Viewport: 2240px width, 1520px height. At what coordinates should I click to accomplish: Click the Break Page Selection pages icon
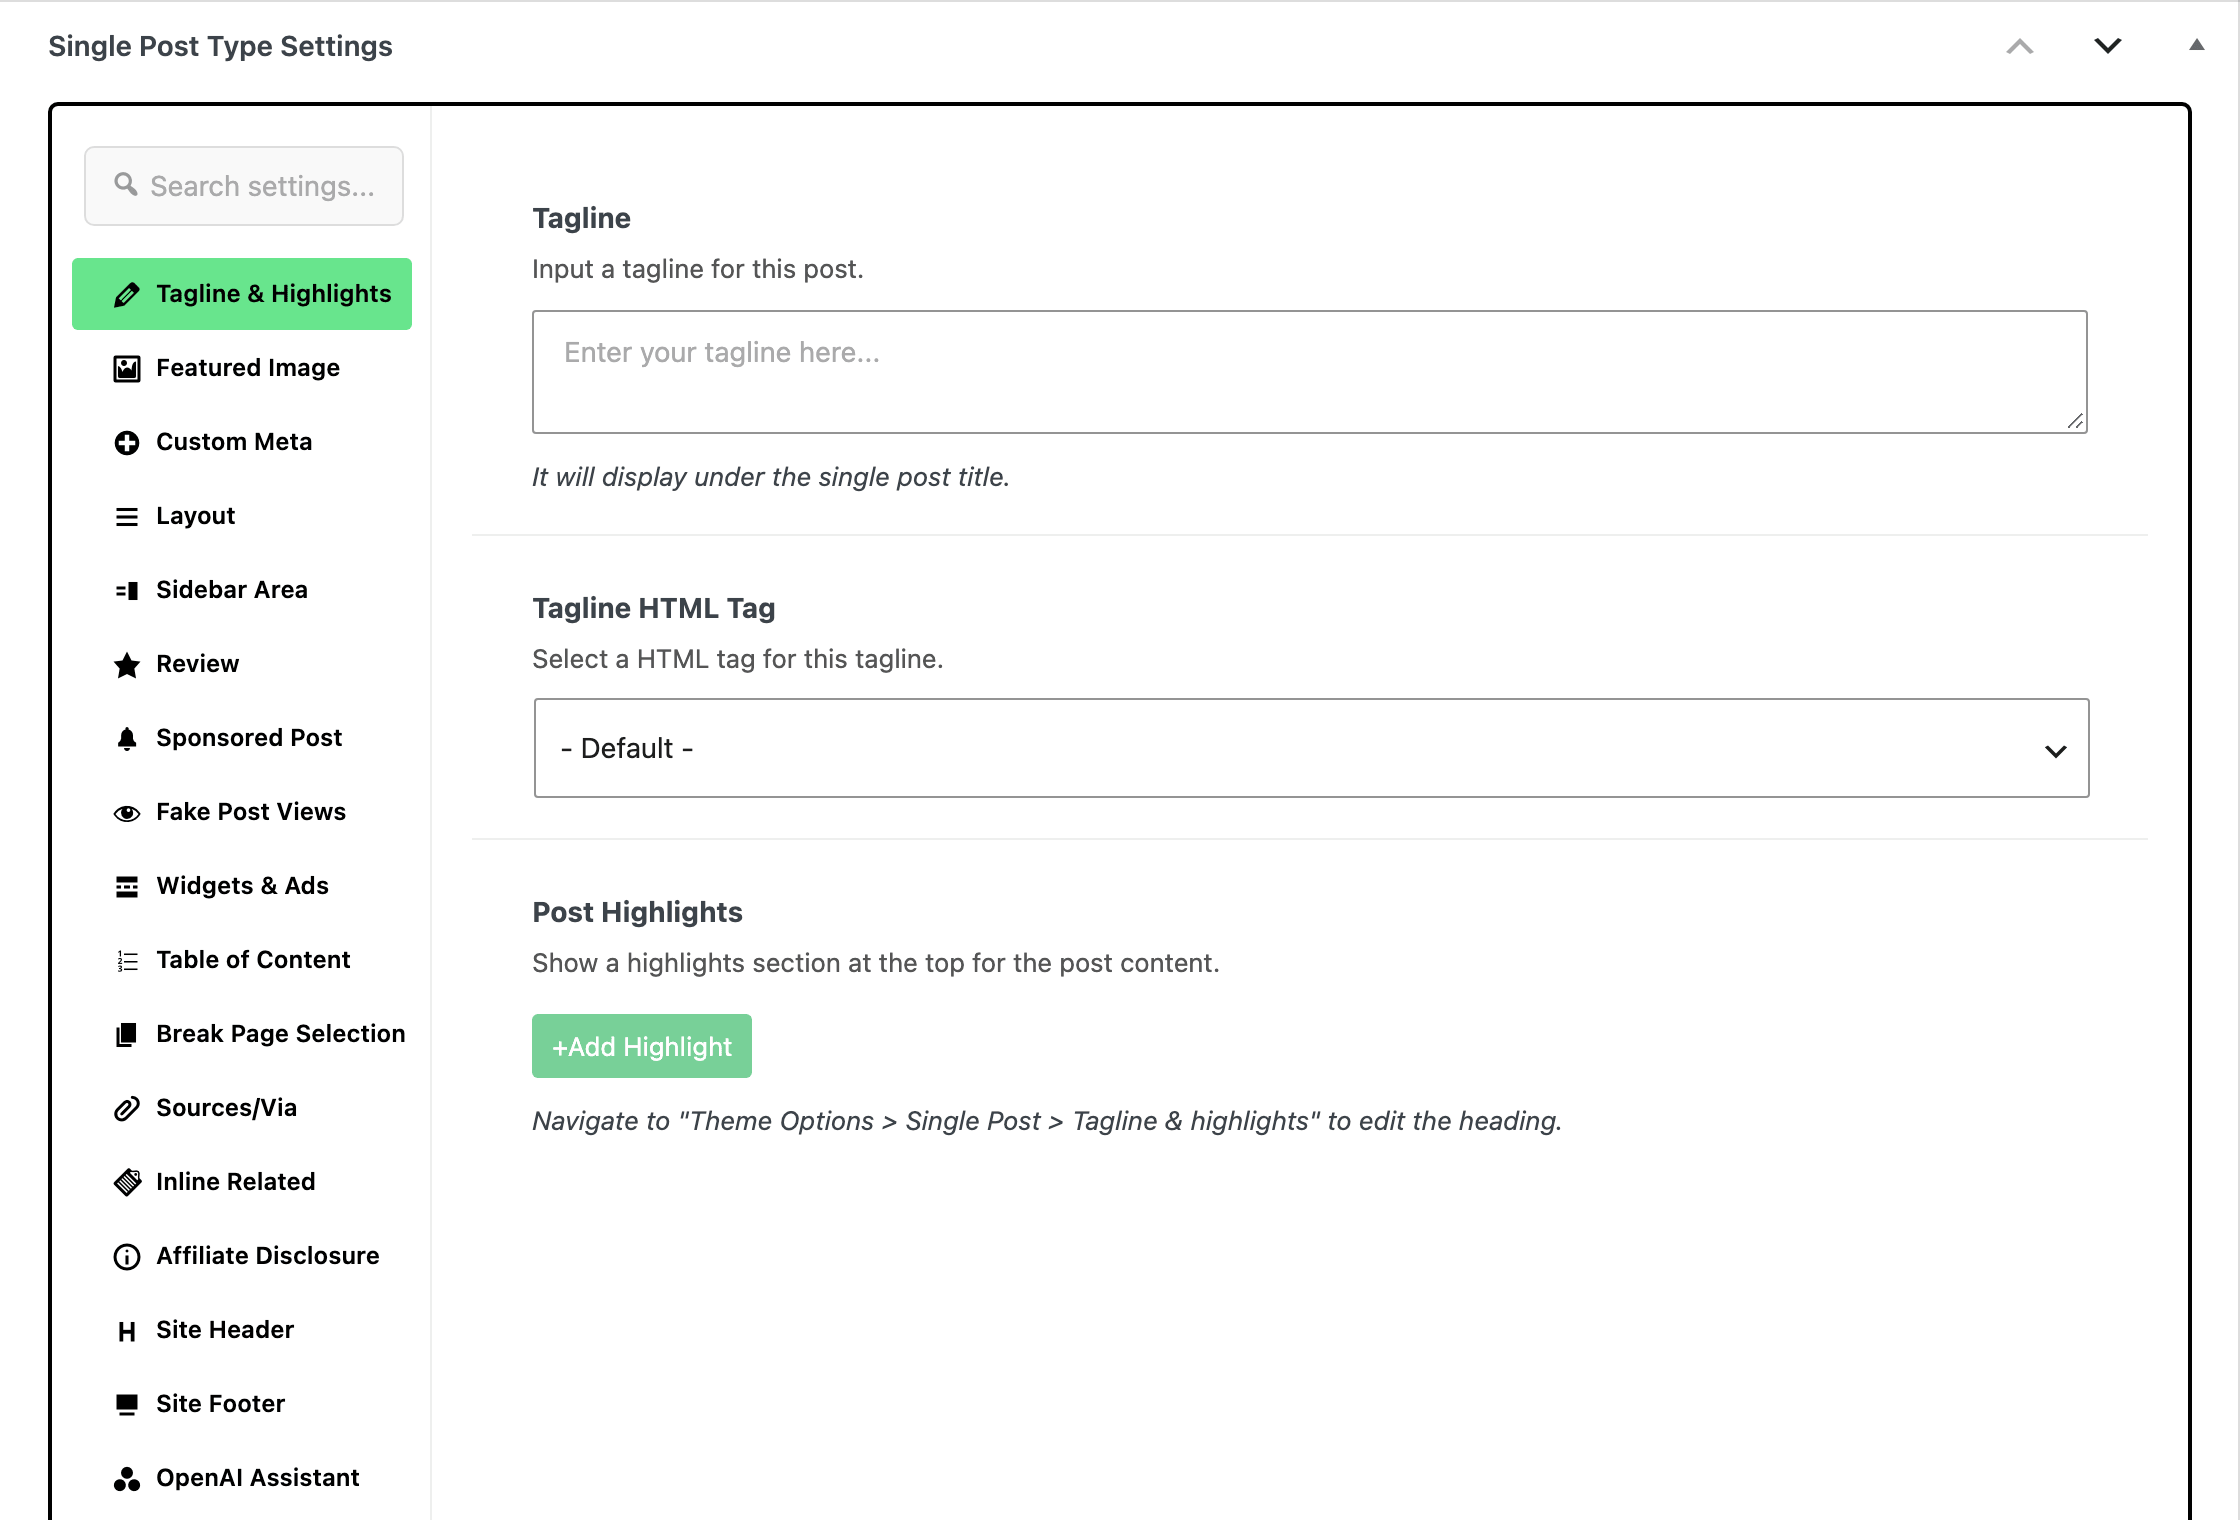coord(127,1035)
